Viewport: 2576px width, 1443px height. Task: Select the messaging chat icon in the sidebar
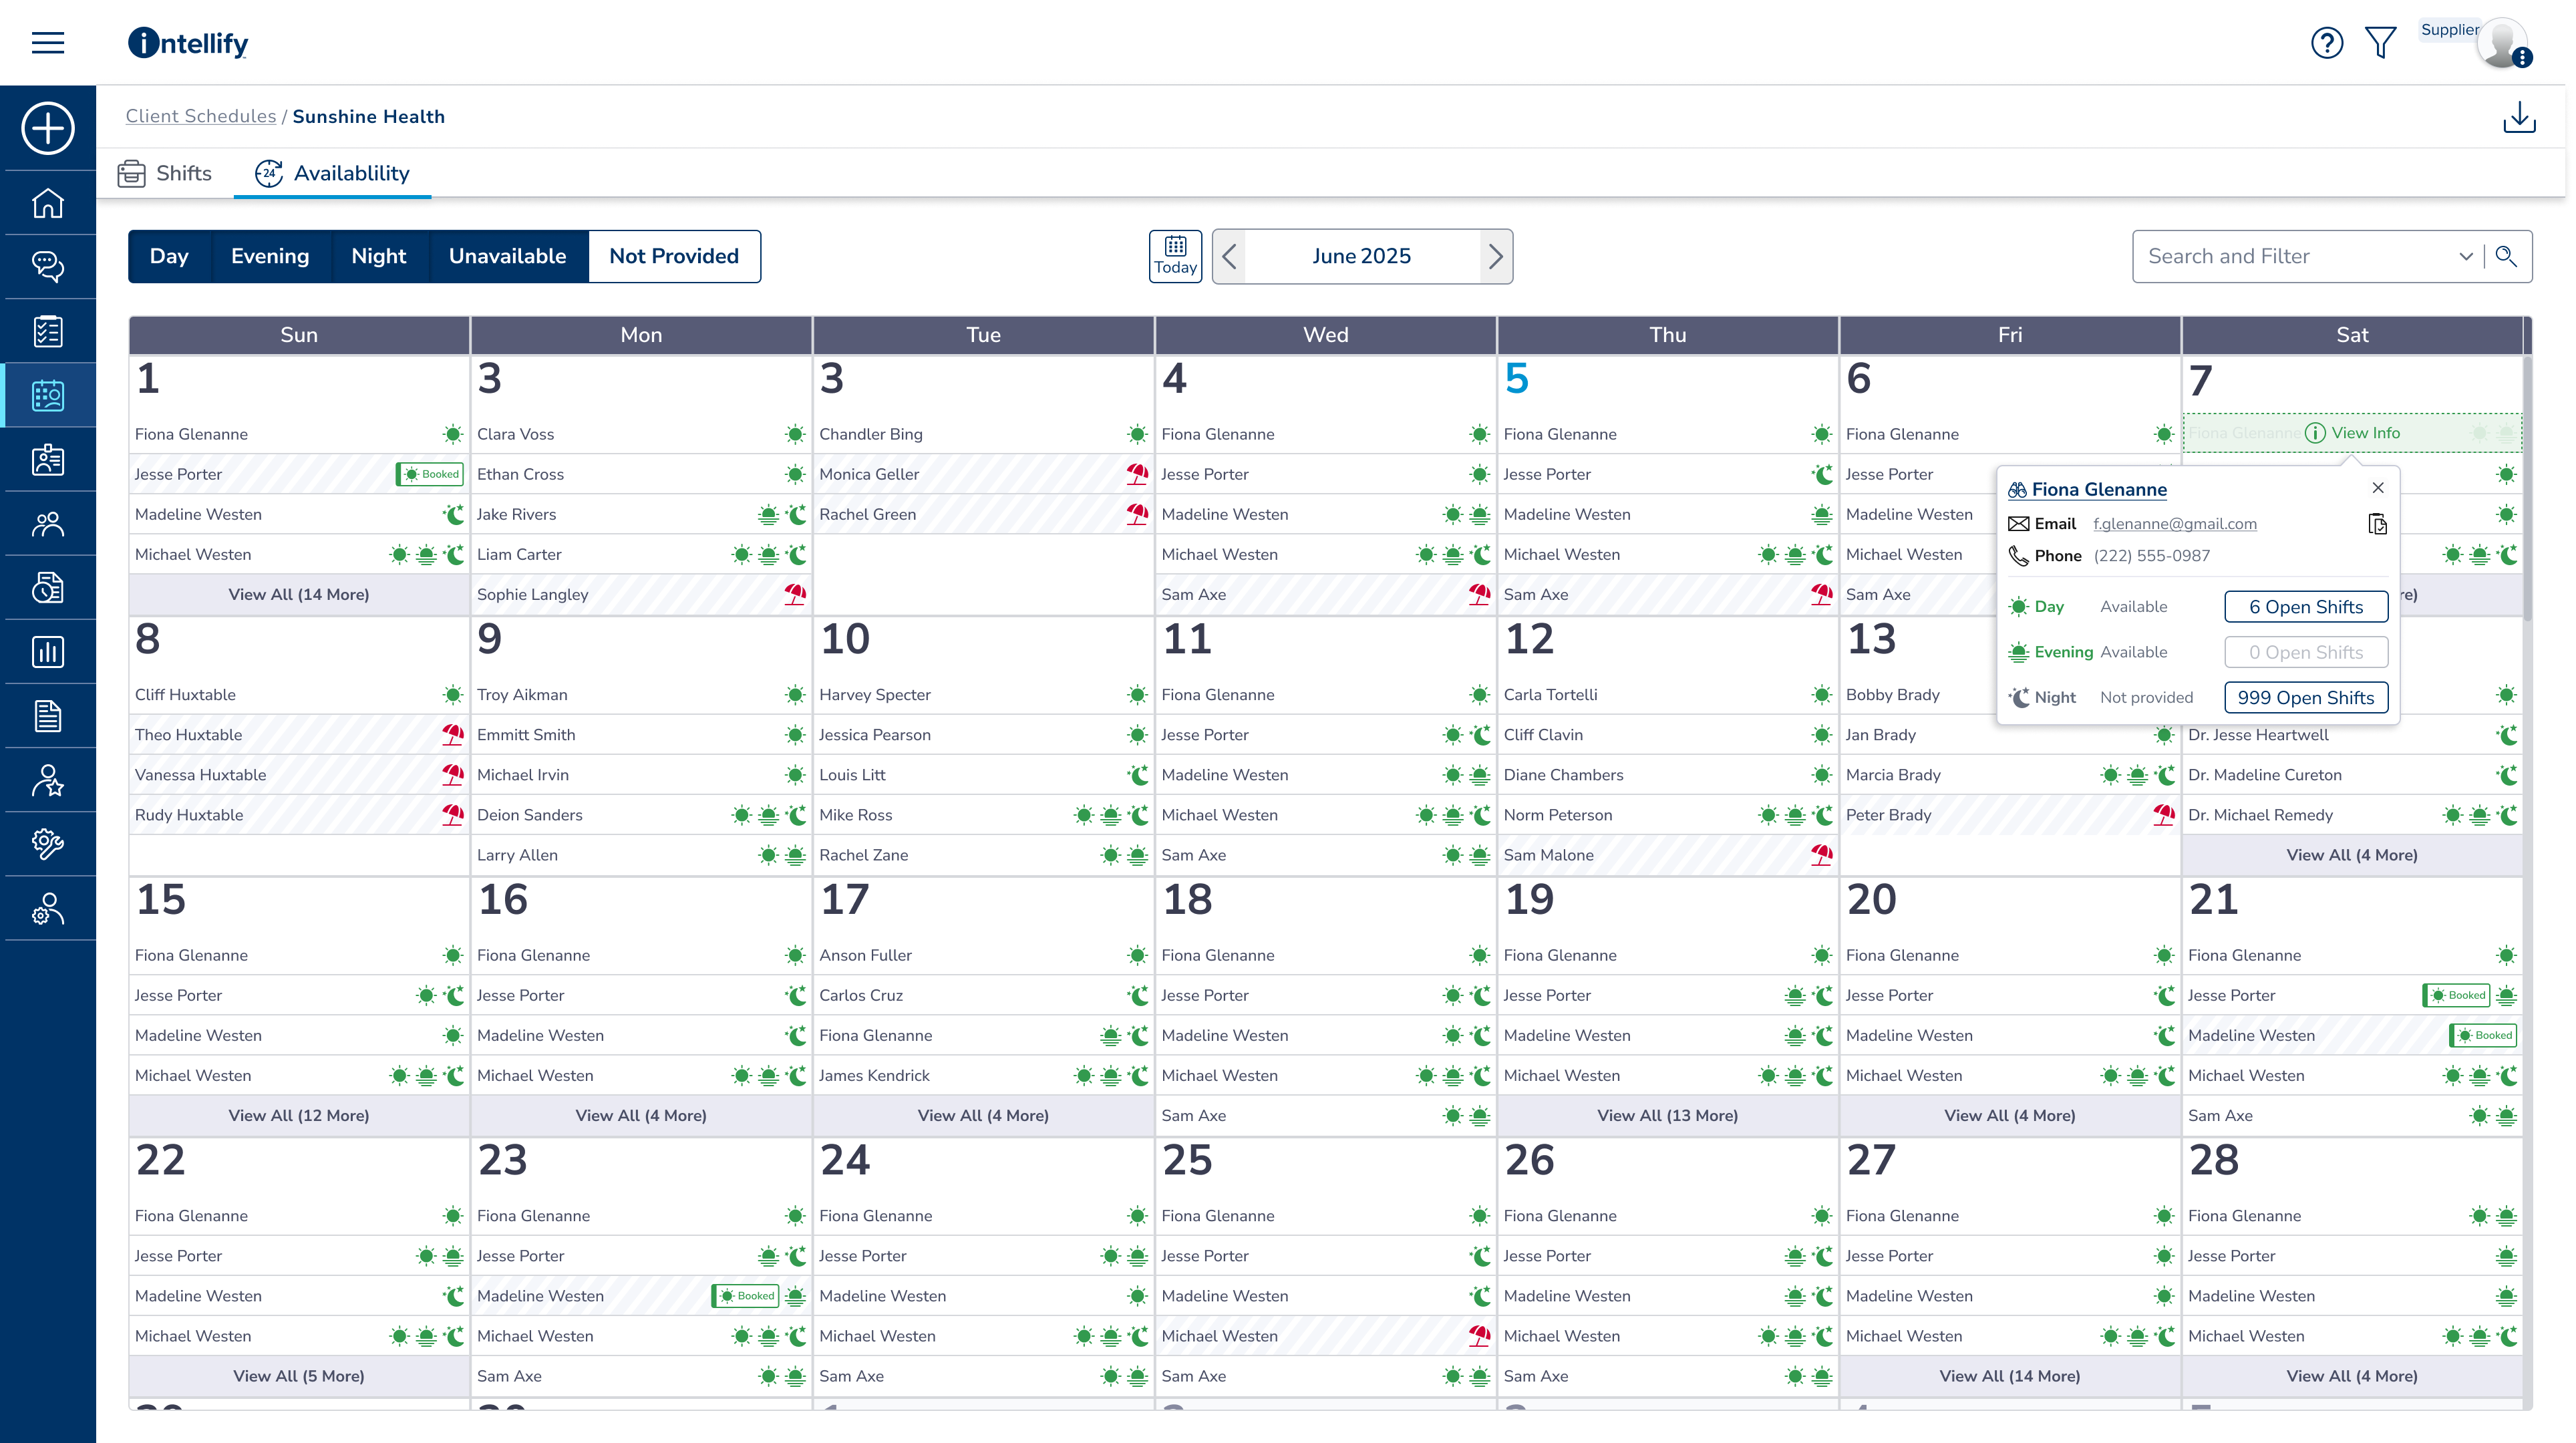pyautogui.click(x=48, y=267)
